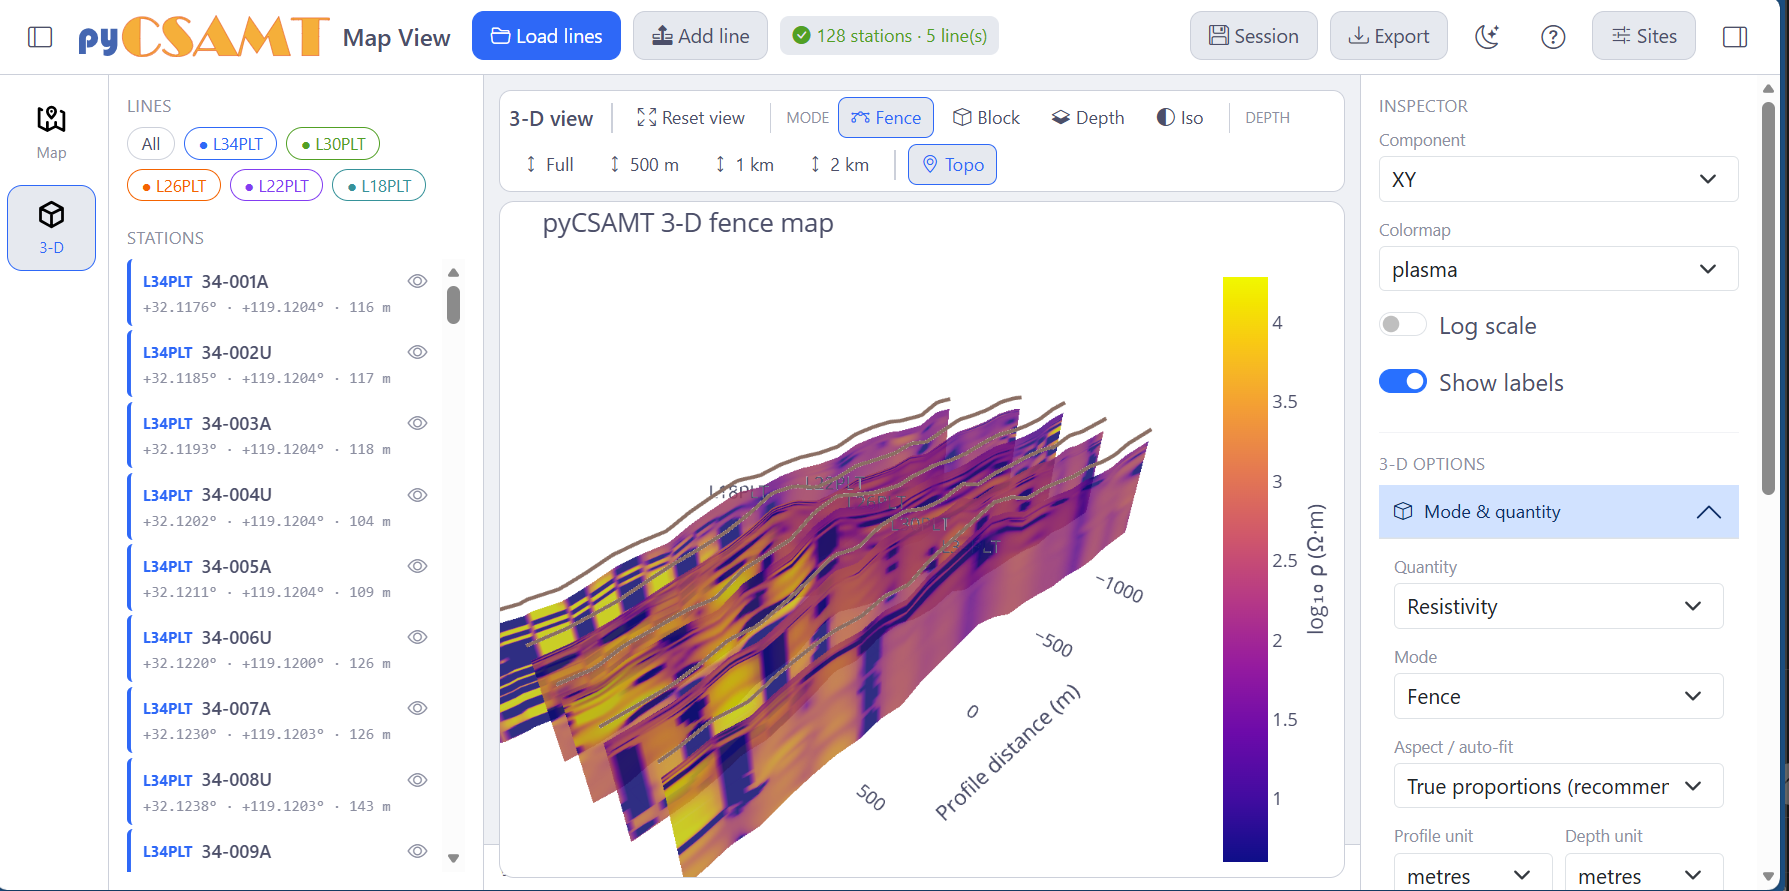Hide station 34-003A with eye icon
Viewport: 1789px width, 891px height.
(x=418, y=423)
